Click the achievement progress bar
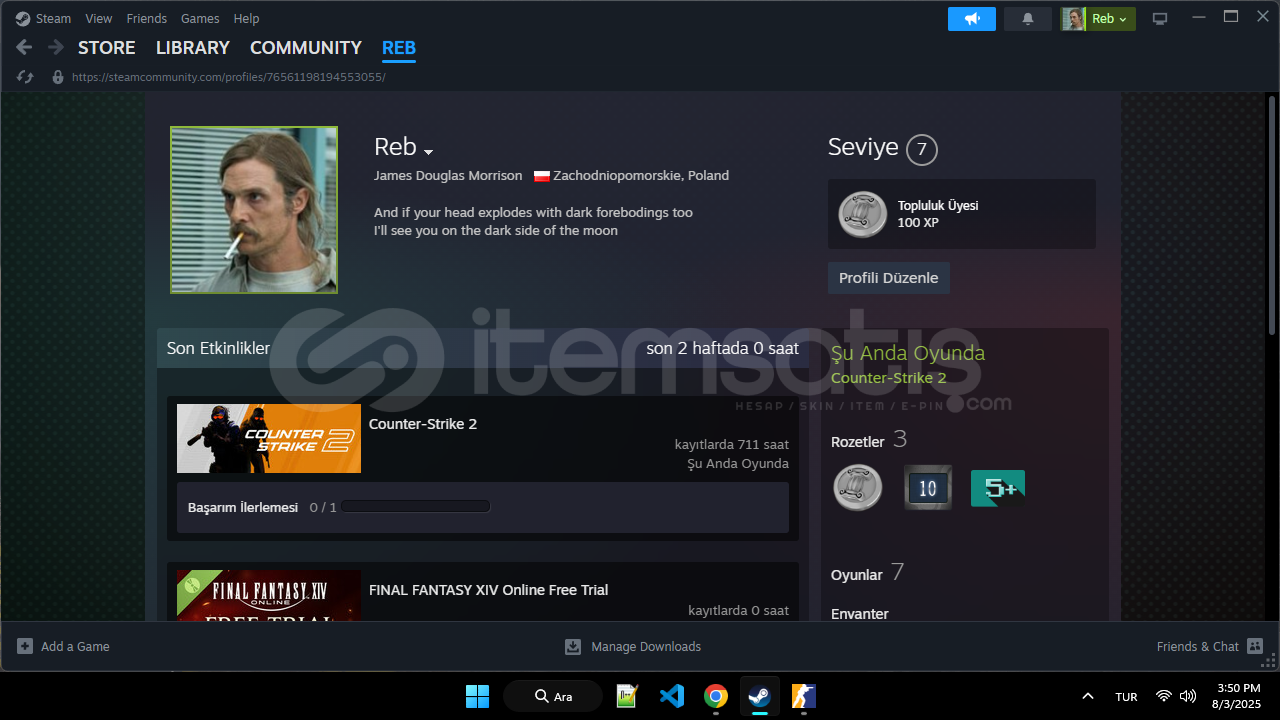 (x=415, y=507)
